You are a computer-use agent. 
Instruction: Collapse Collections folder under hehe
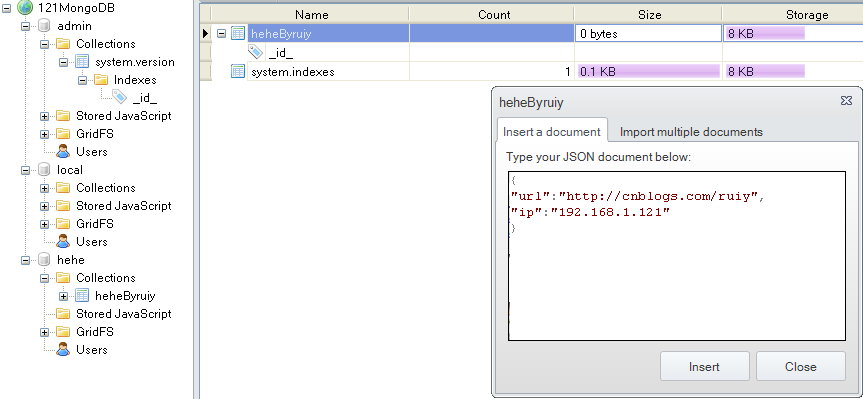tap(45, 278)
